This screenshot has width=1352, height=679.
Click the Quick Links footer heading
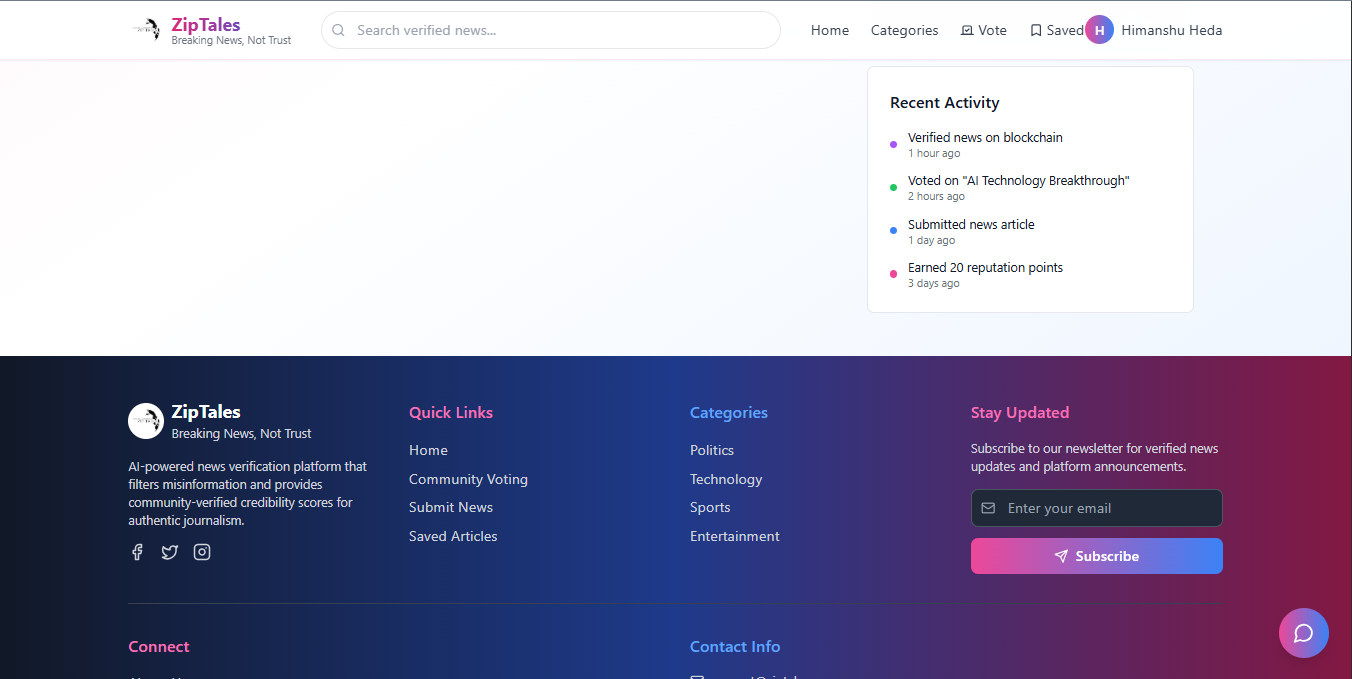click(x=451, y=412)
